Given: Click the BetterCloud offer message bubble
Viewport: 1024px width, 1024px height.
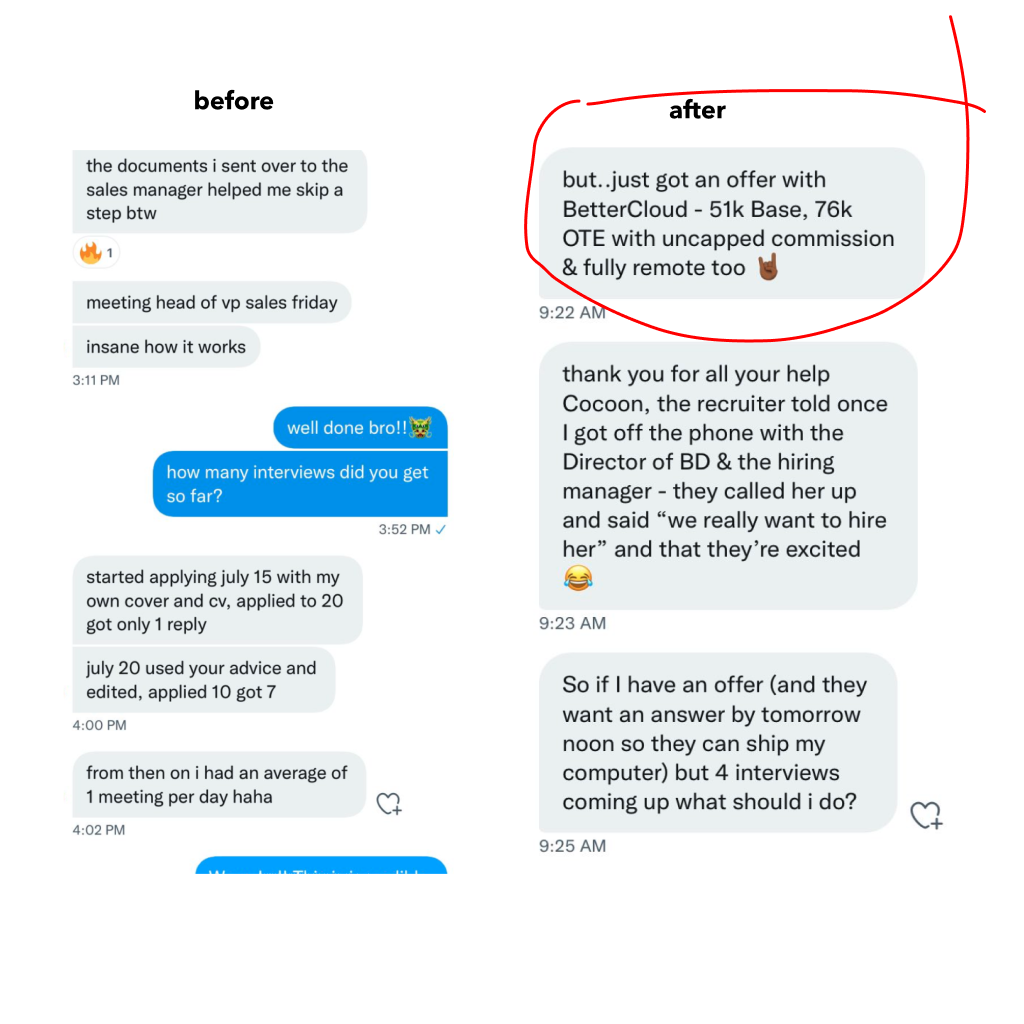Looking at the screenshot, I should click(730, 224).
